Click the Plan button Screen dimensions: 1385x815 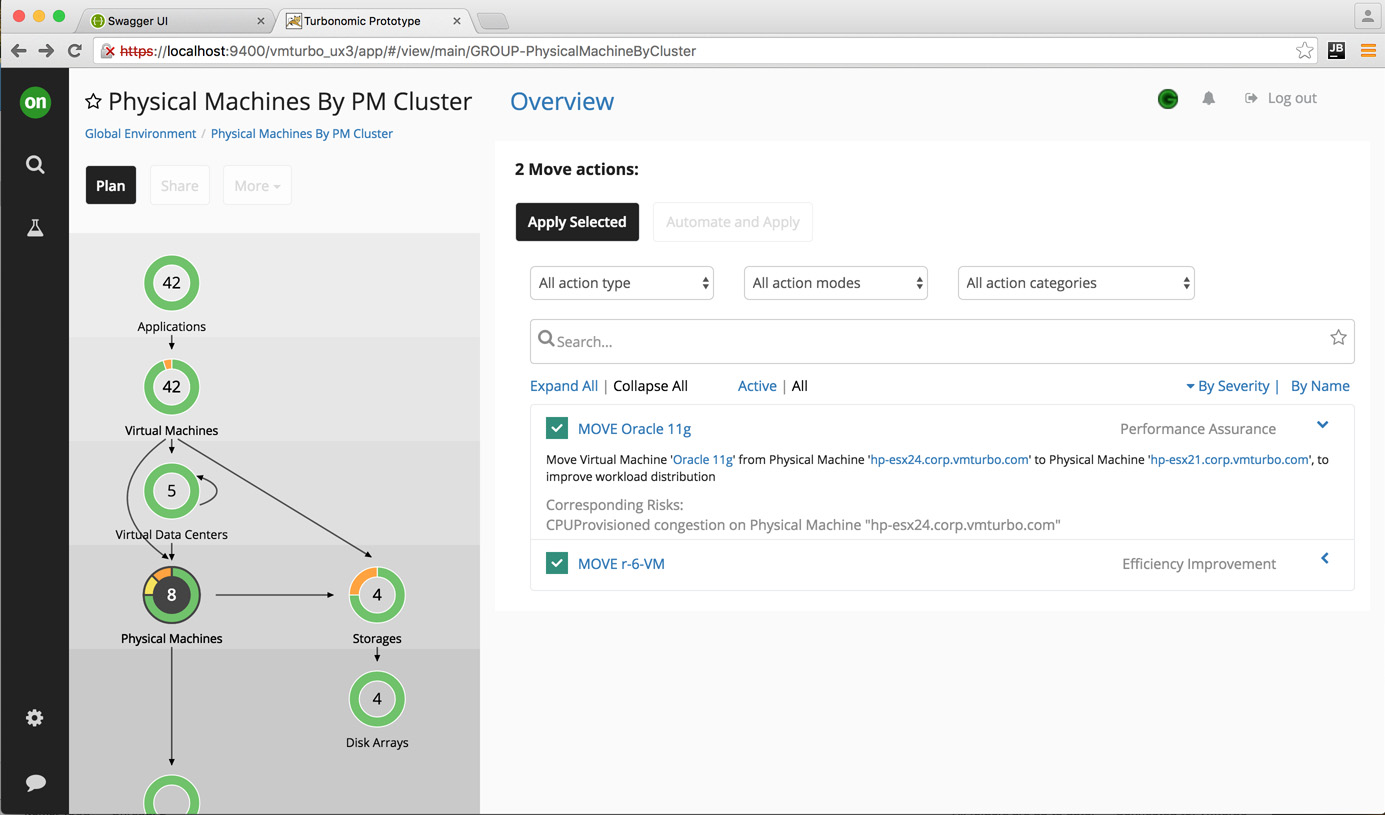tap(110, 185)
